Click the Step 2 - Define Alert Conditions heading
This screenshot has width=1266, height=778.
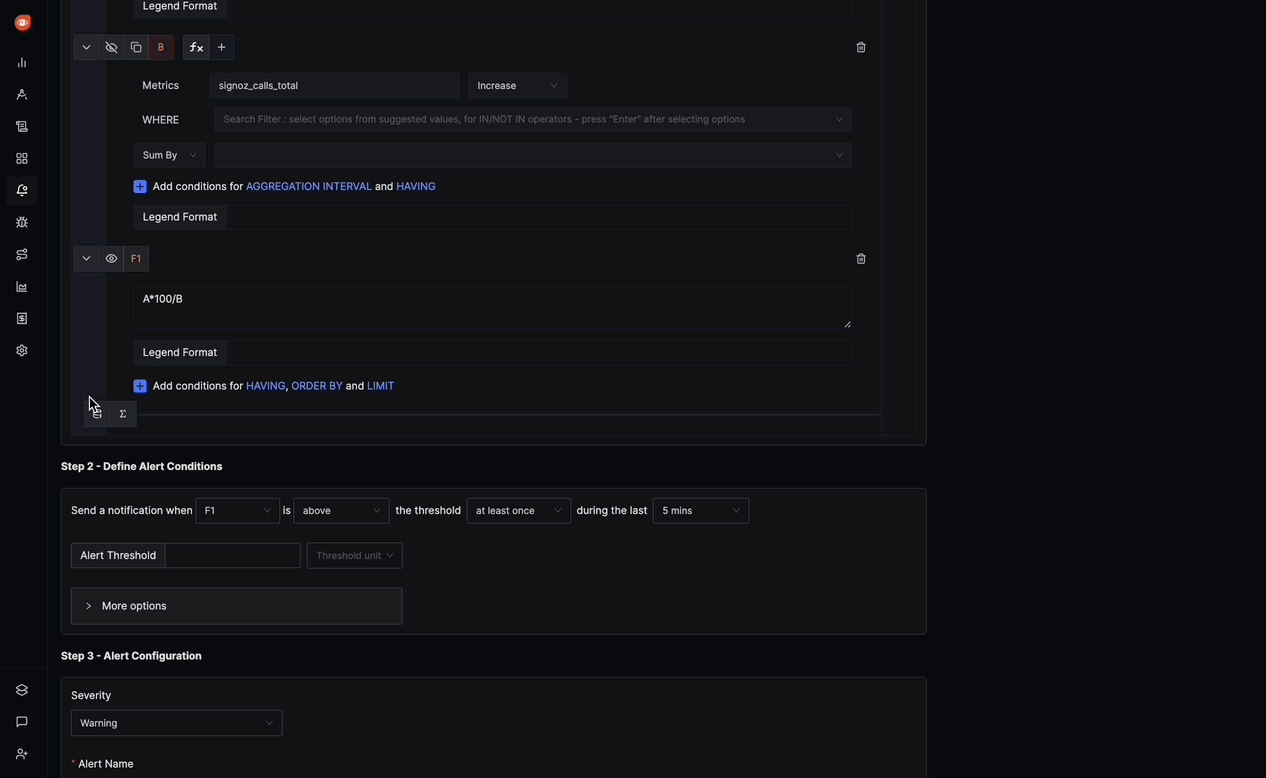point(142,467)
